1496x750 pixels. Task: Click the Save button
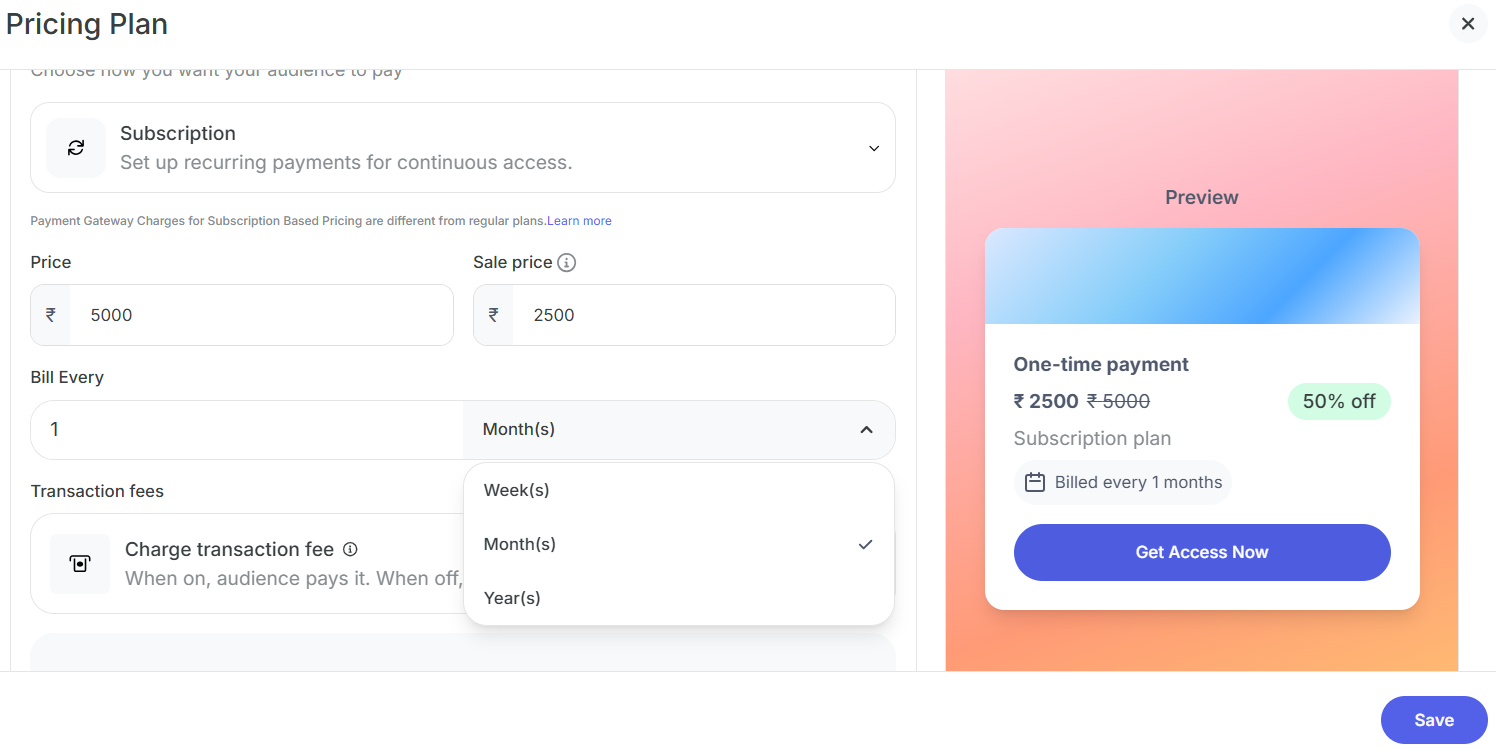click(1433, 720)
